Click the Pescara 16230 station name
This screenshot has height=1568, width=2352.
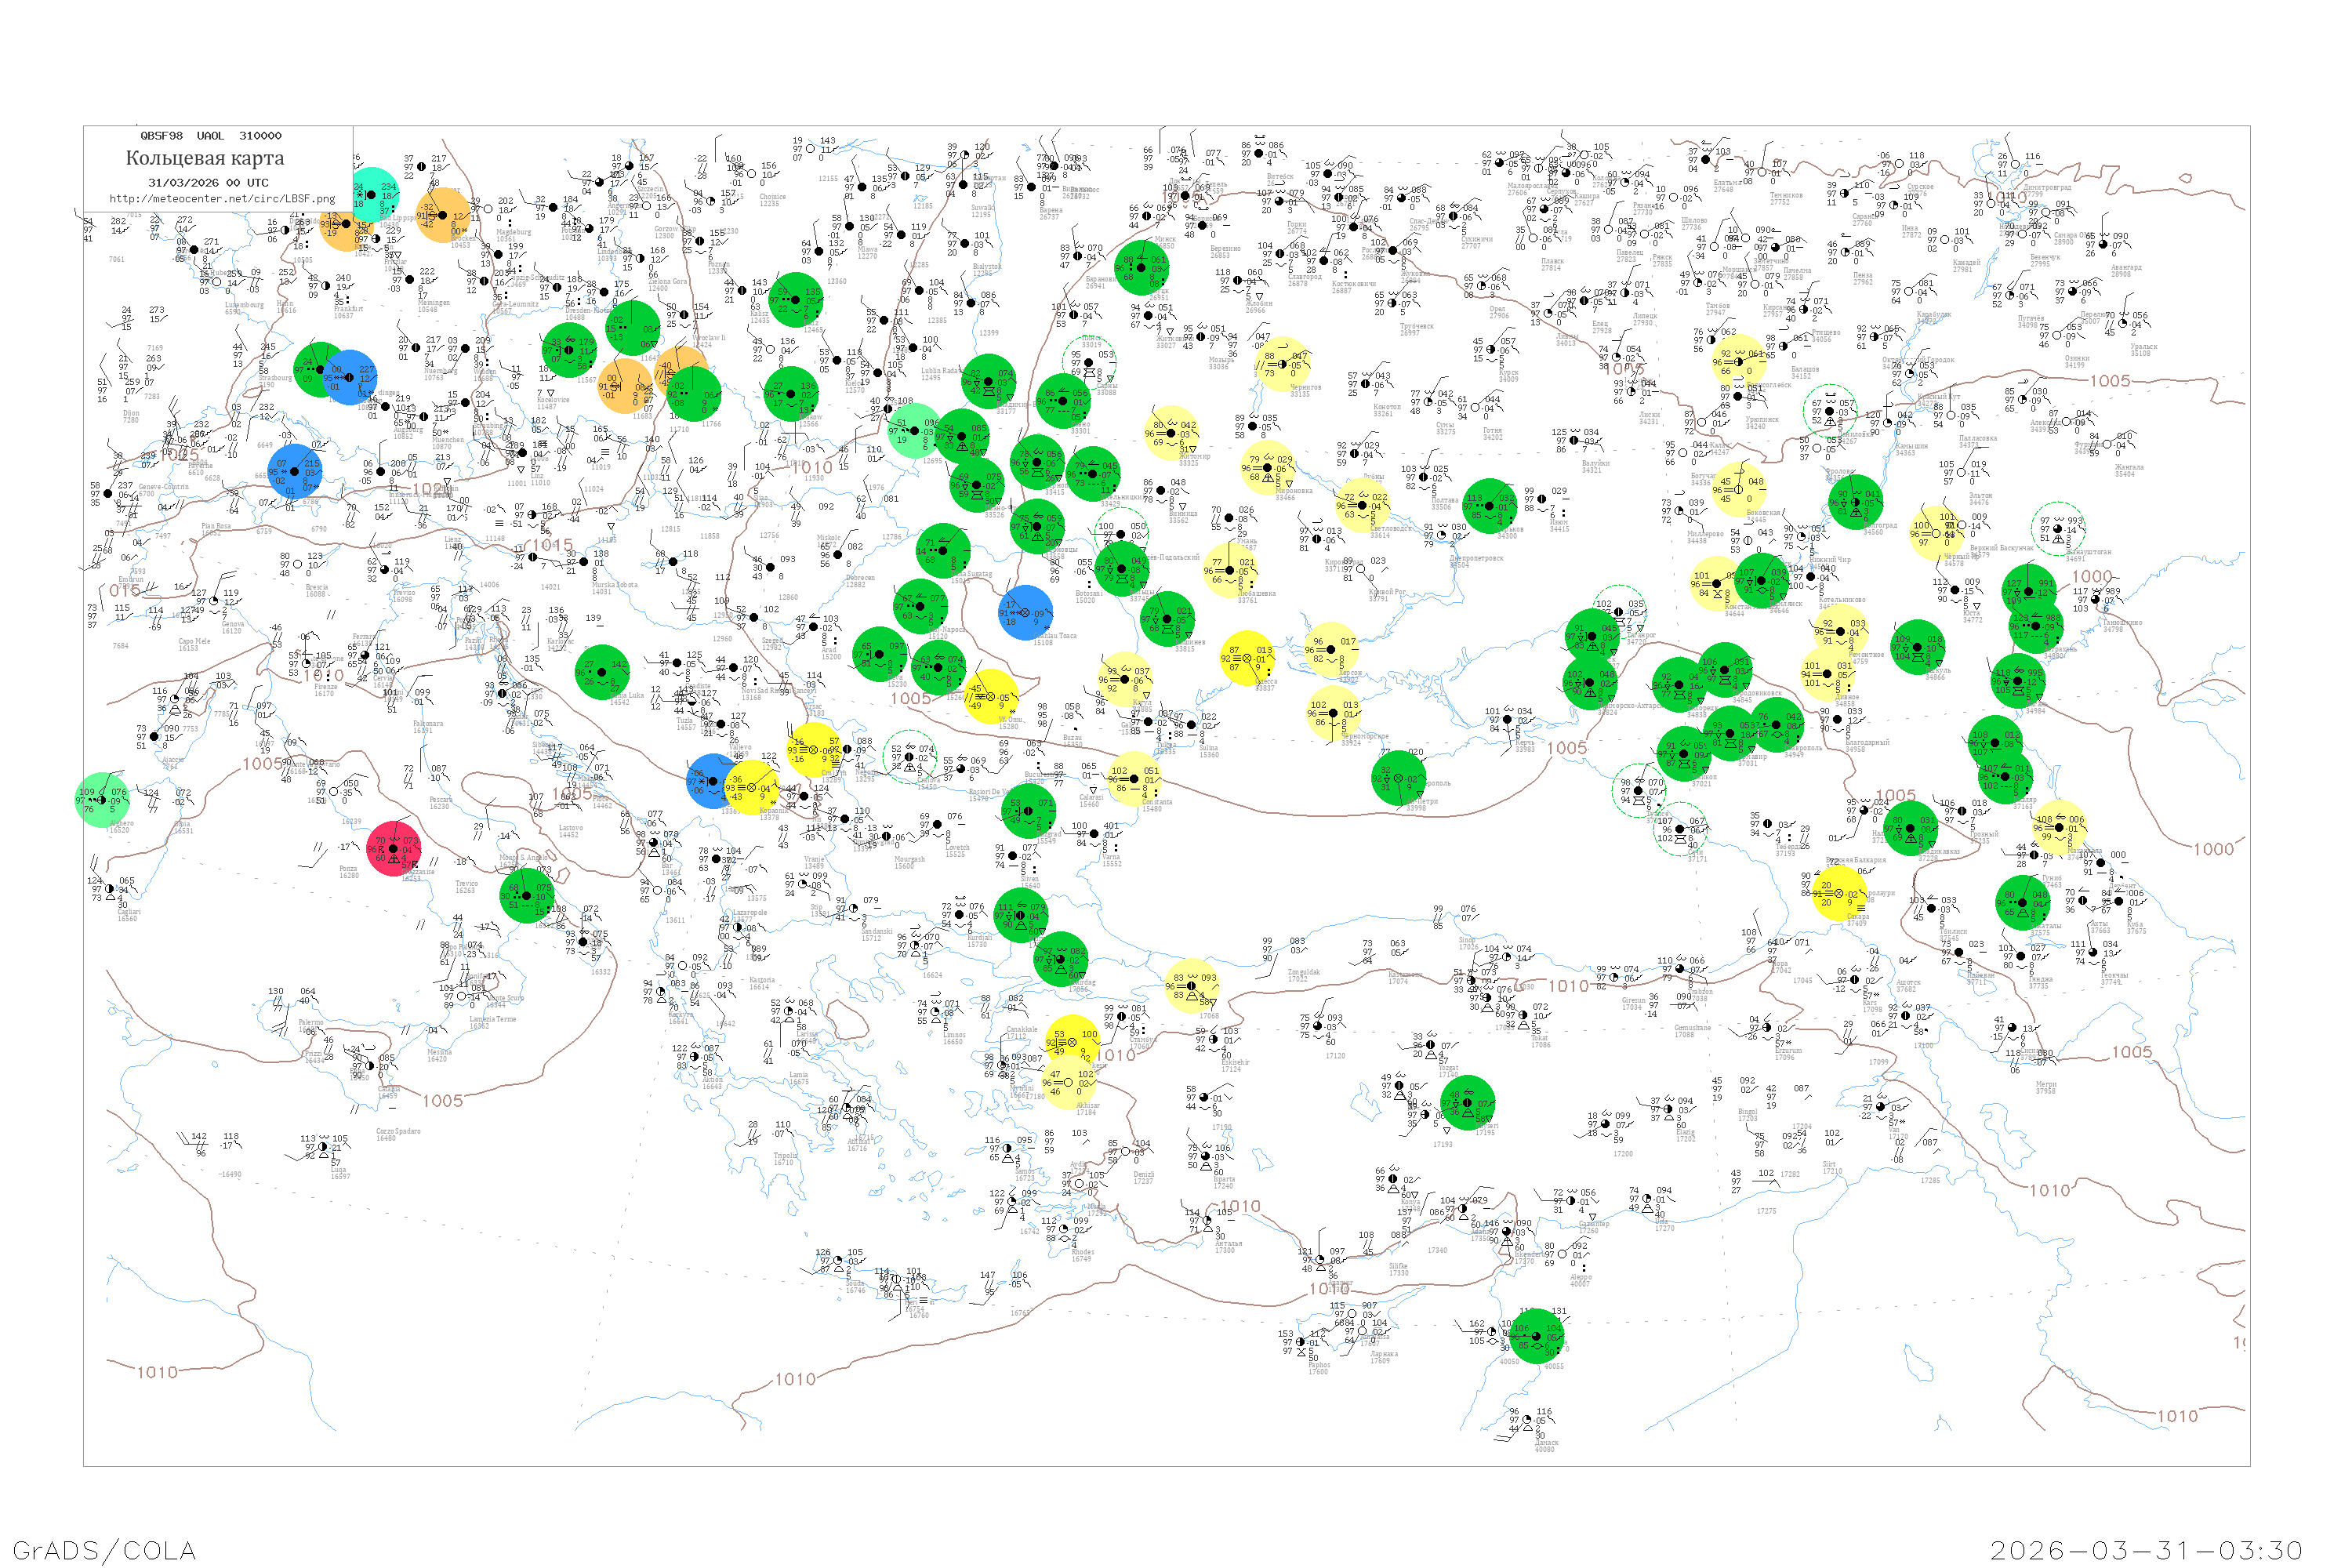coord(441,802)
